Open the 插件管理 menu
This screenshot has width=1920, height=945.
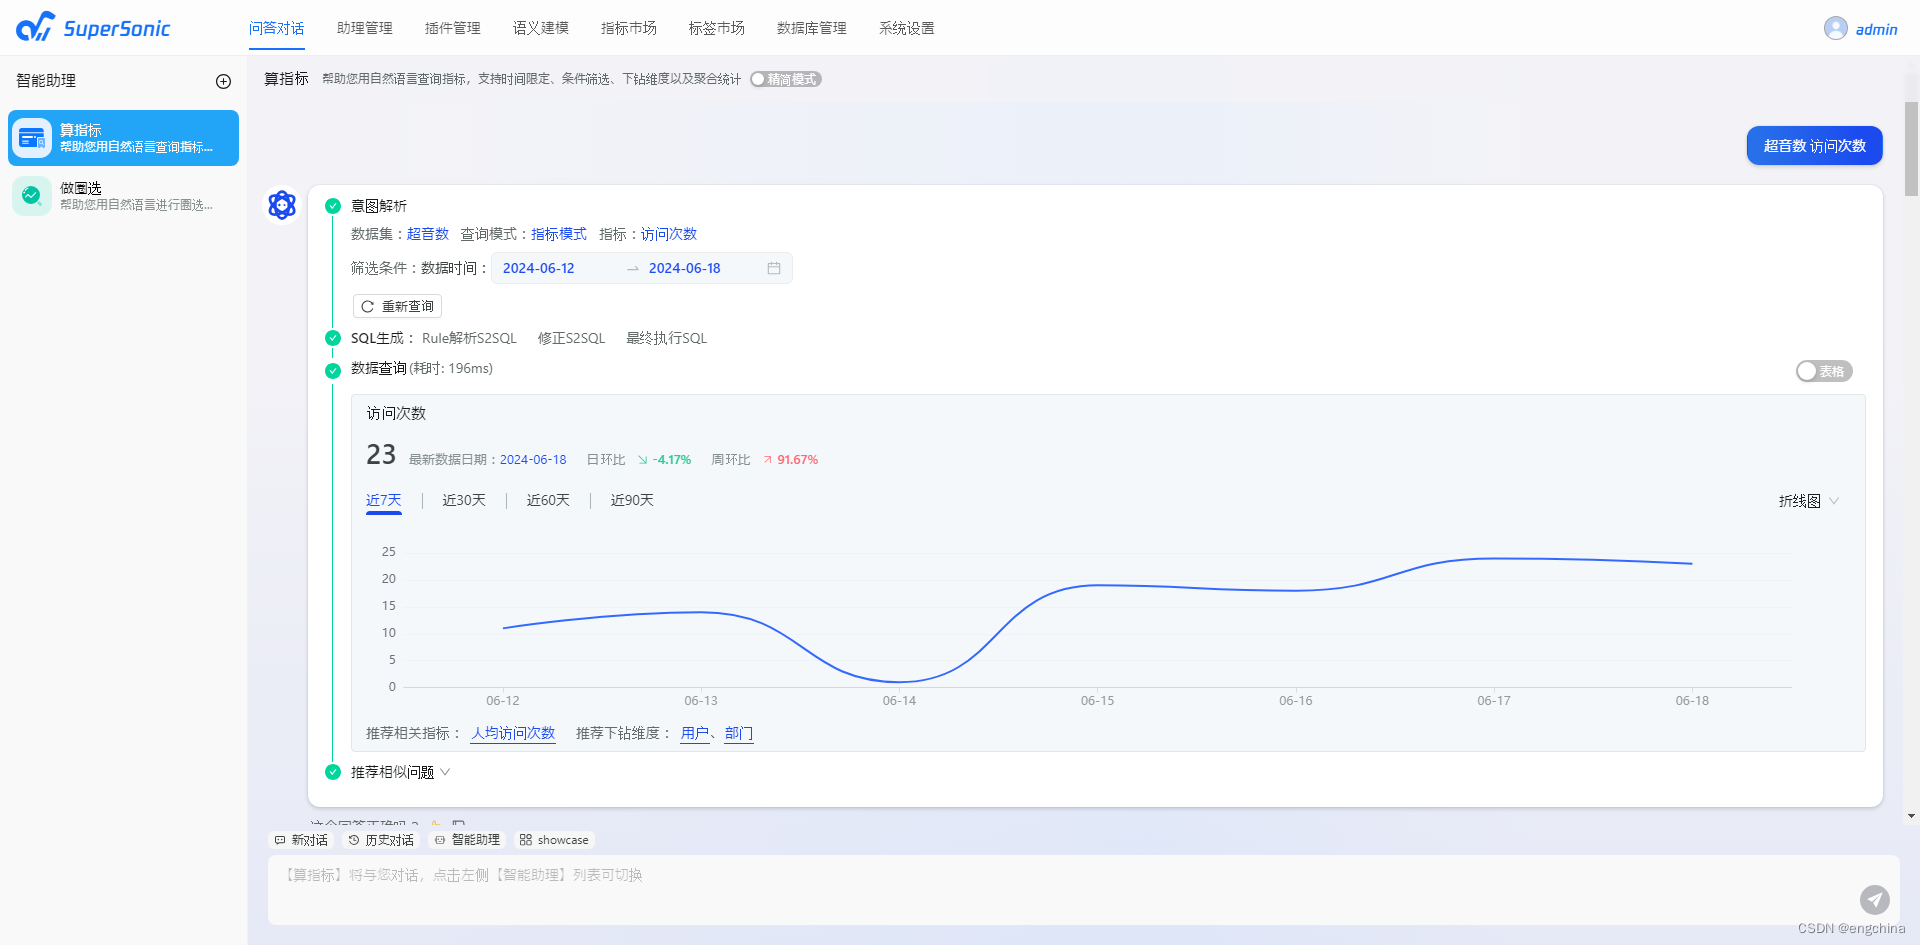click(x=453, y=28)
